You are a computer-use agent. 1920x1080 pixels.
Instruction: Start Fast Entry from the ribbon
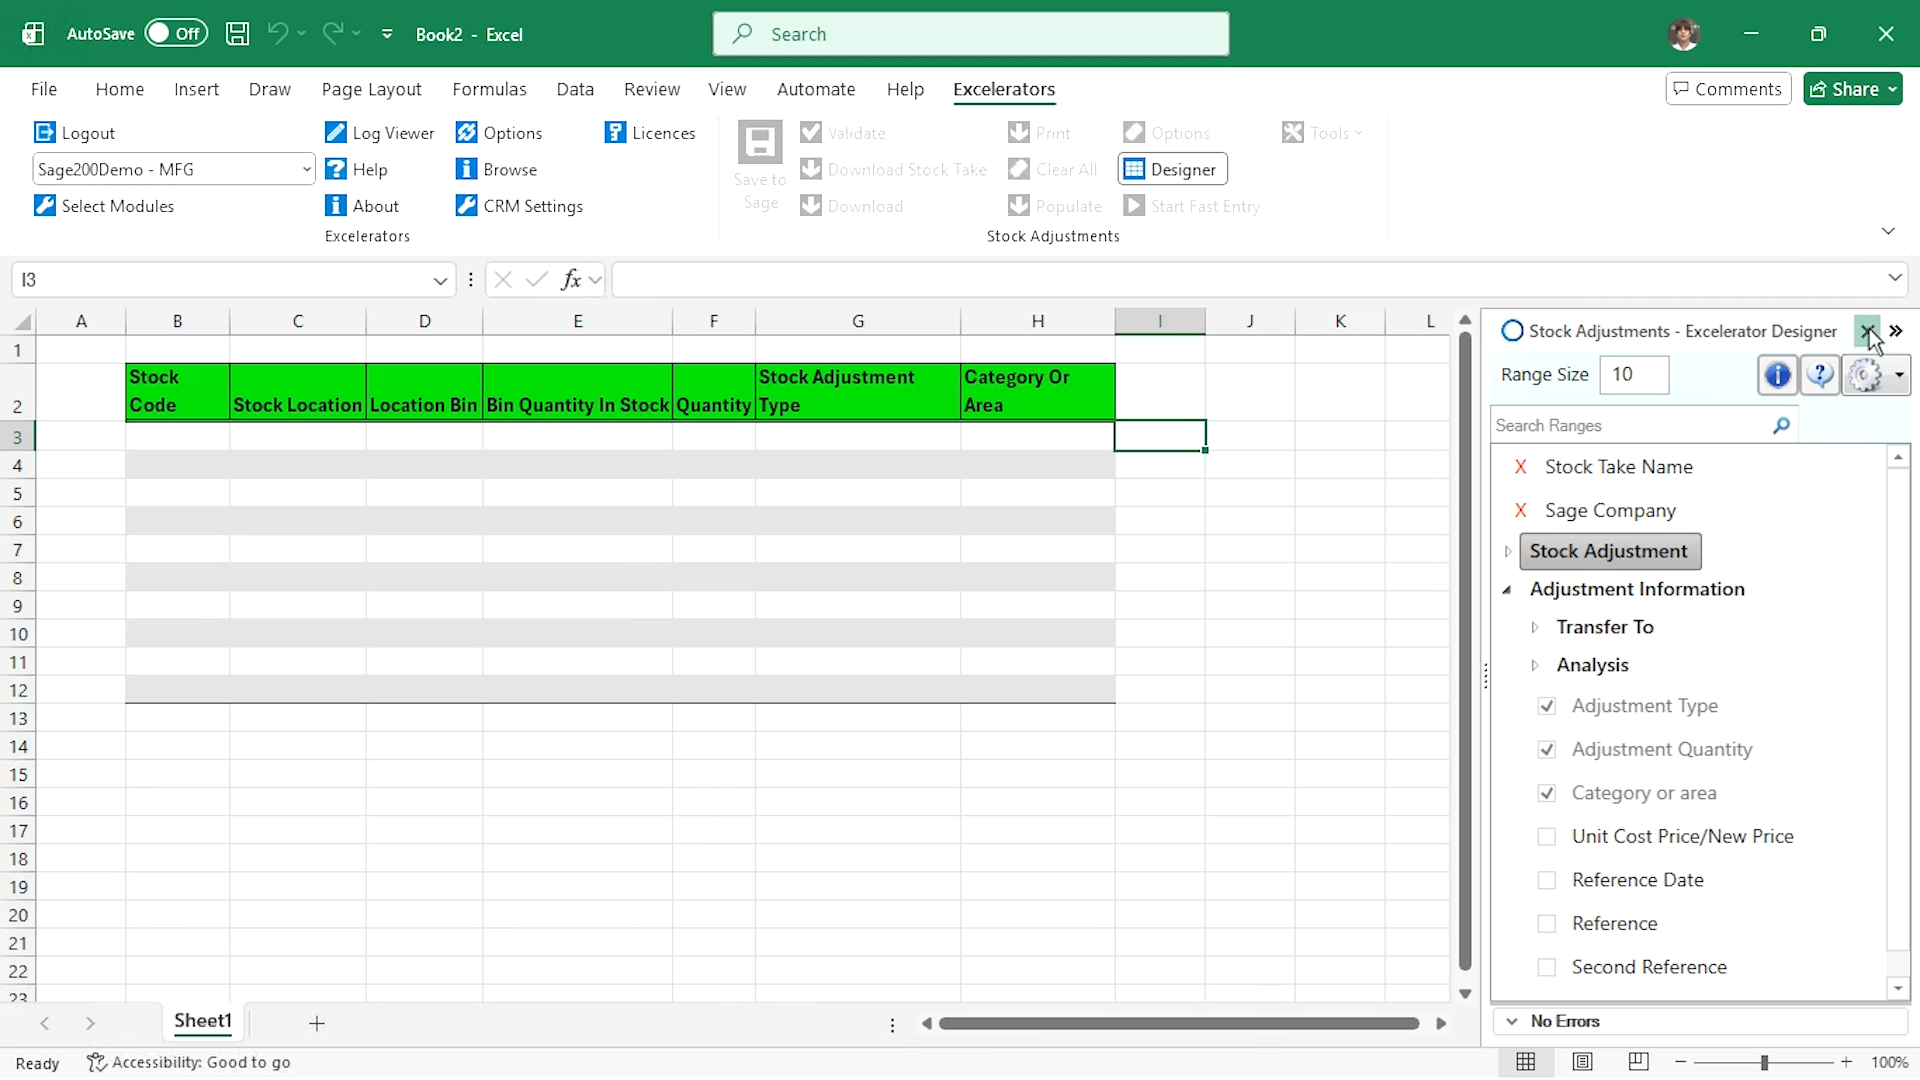(x=1192, y=205)
